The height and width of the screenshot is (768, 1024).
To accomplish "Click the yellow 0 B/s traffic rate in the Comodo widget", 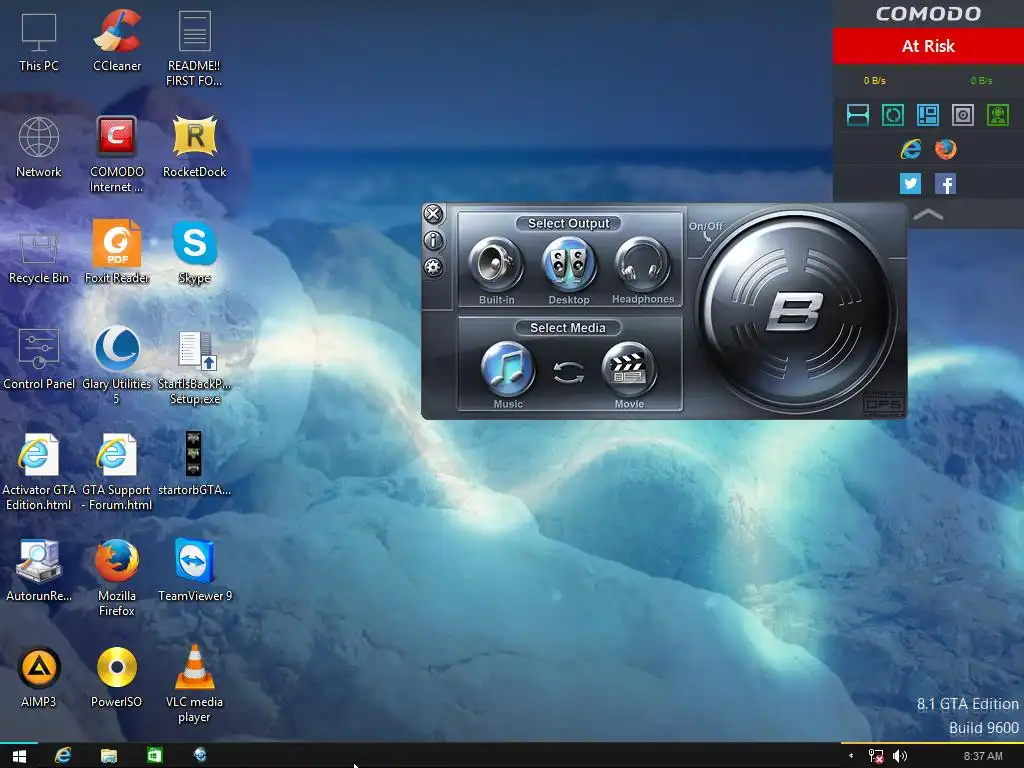I will 874,80.
